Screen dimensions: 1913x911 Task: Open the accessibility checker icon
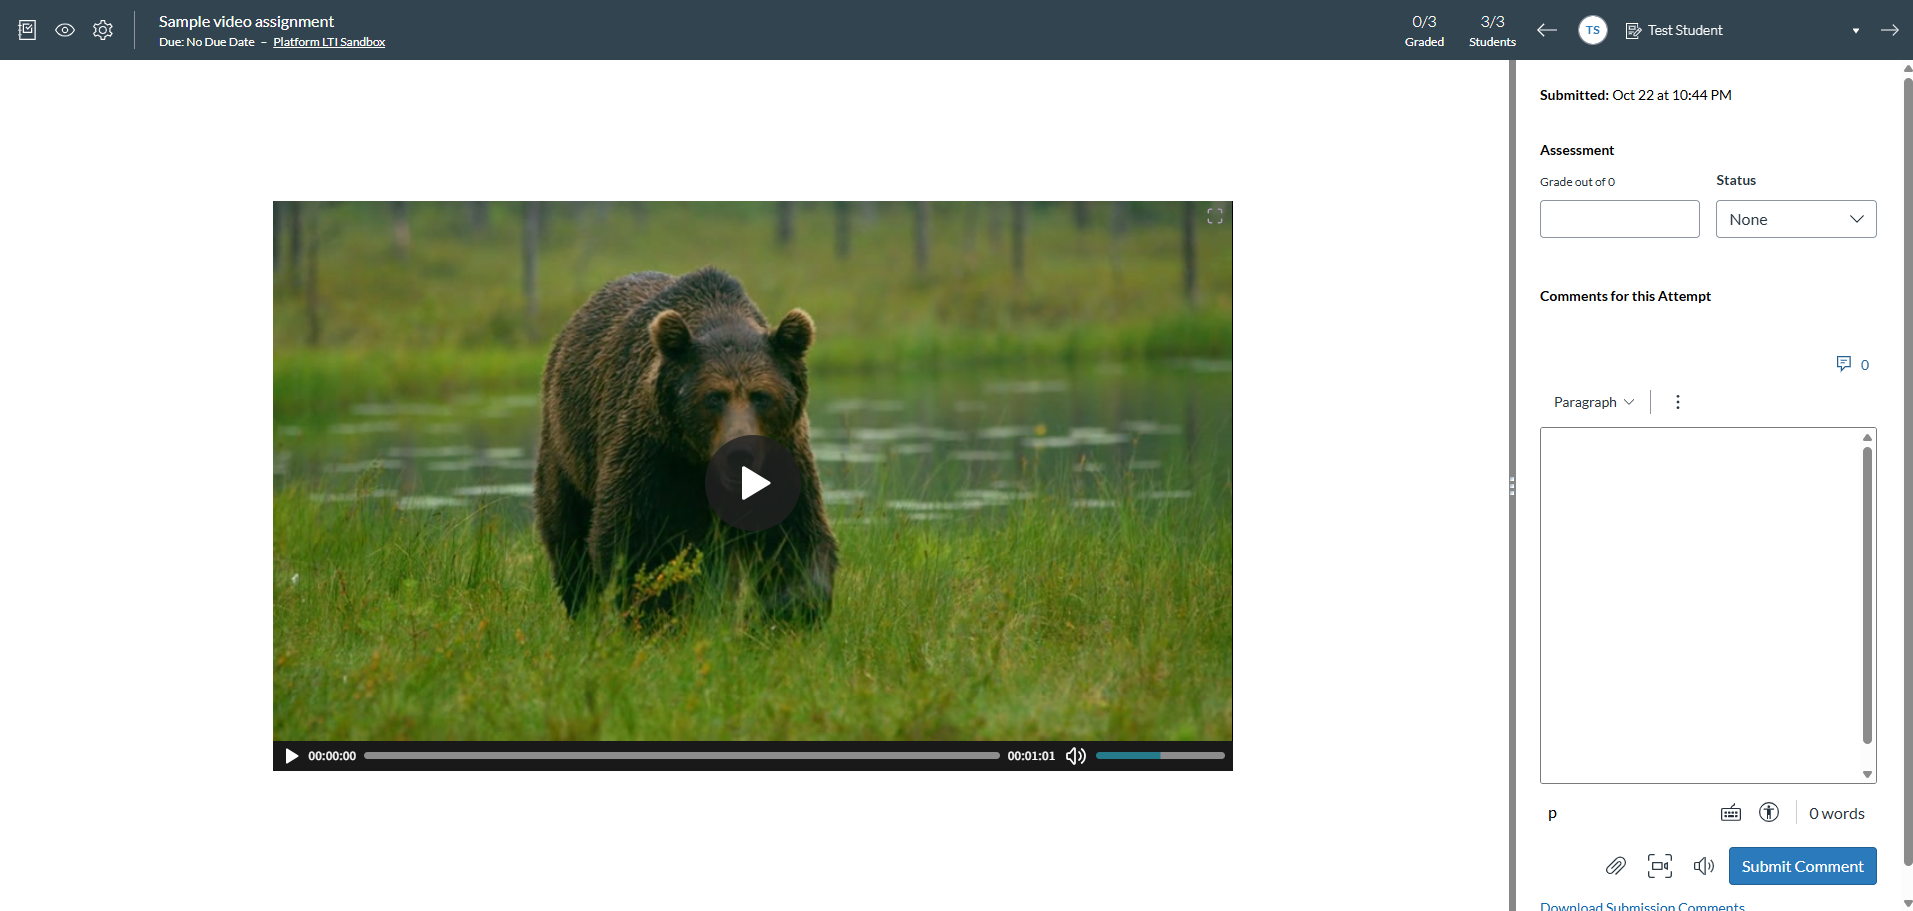point(1769,813)
